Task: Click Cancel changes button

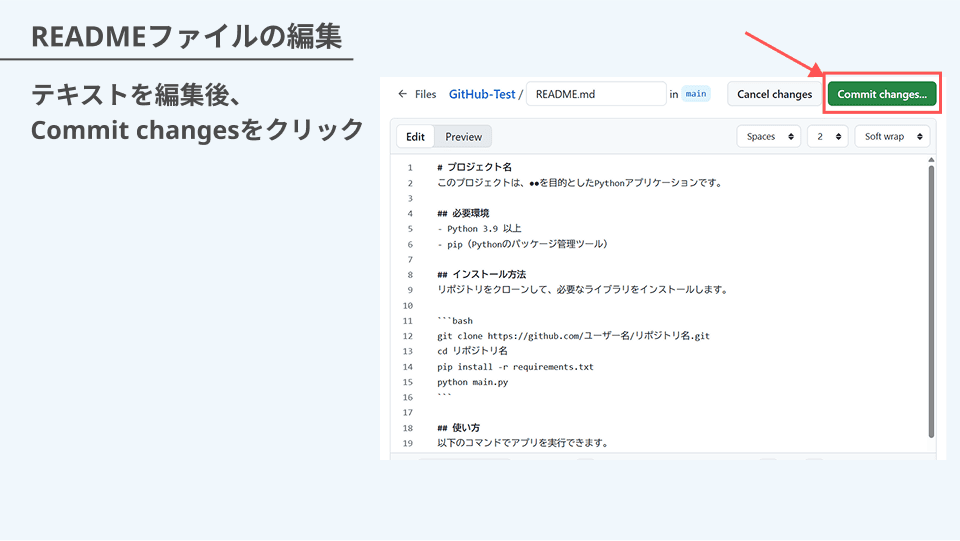Action: [x=774, y=94]
